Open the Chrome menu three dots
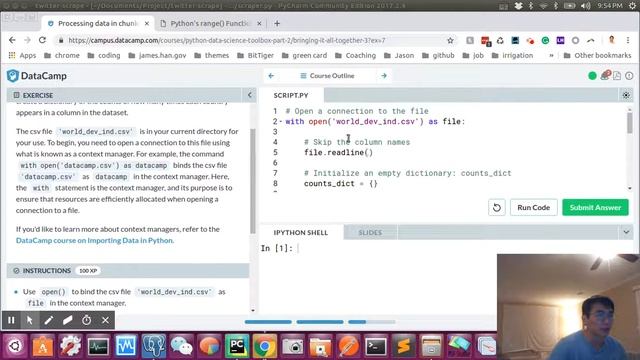The height and width of the screenshot is (360, 640). point(628,40)
